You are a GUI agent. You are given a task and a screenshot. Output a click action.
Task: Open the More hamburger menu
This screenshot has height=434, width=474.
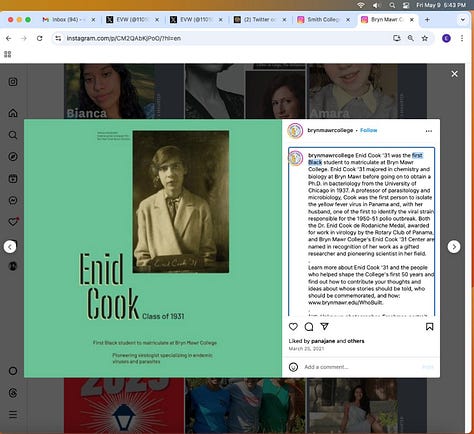pyautogui.click(x=13, y=414)
